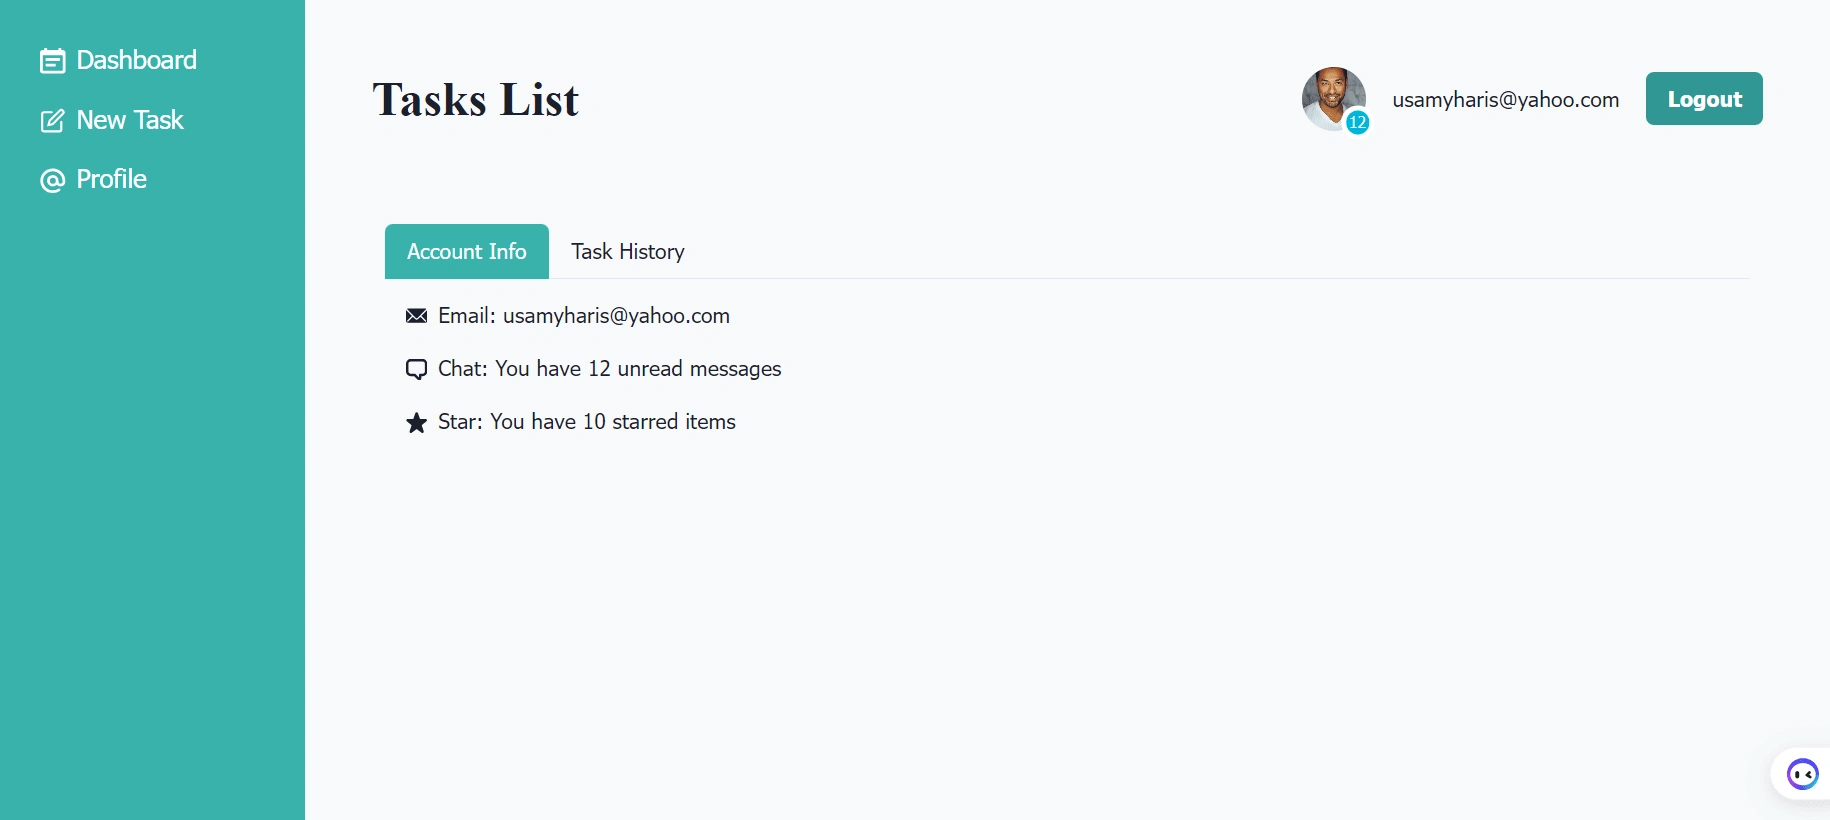Click the envelope icon beside Email
This screenshot has width=1830, height=820.
pyautogui.click(x=416, y=316)
